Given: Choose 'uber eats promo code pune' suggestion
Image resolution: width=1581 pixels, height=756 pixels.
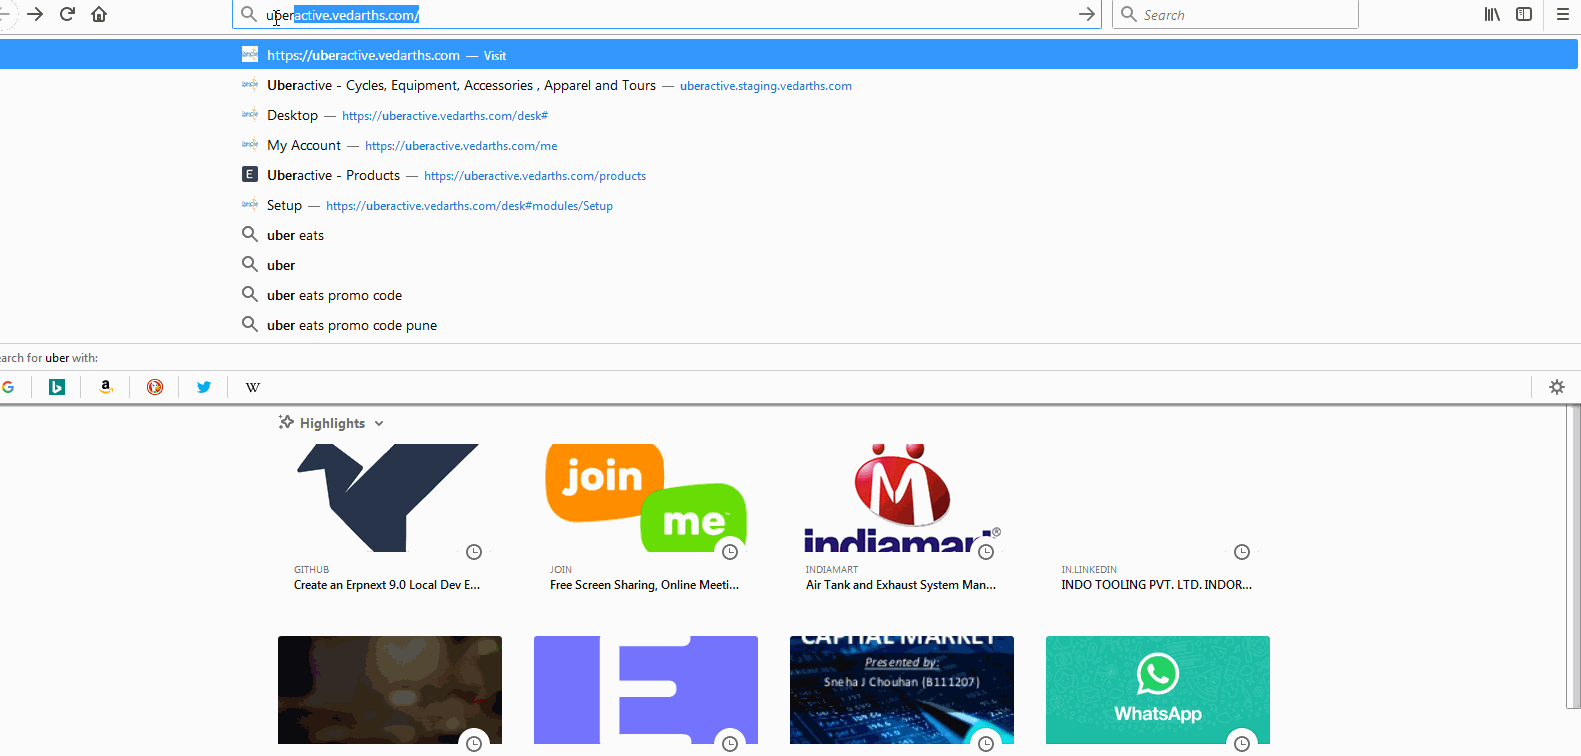Looking at the screenshot, I should 789,325.
